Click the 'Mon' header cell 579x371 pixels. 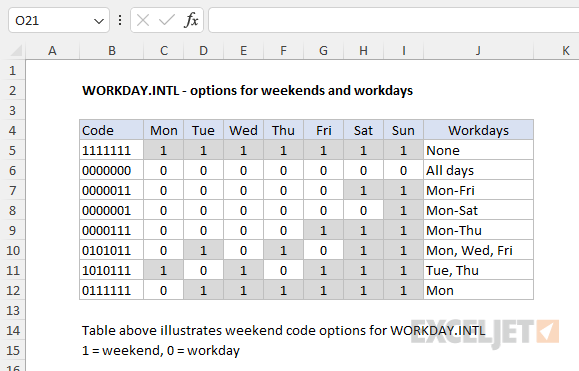click(x=164, y=130)
